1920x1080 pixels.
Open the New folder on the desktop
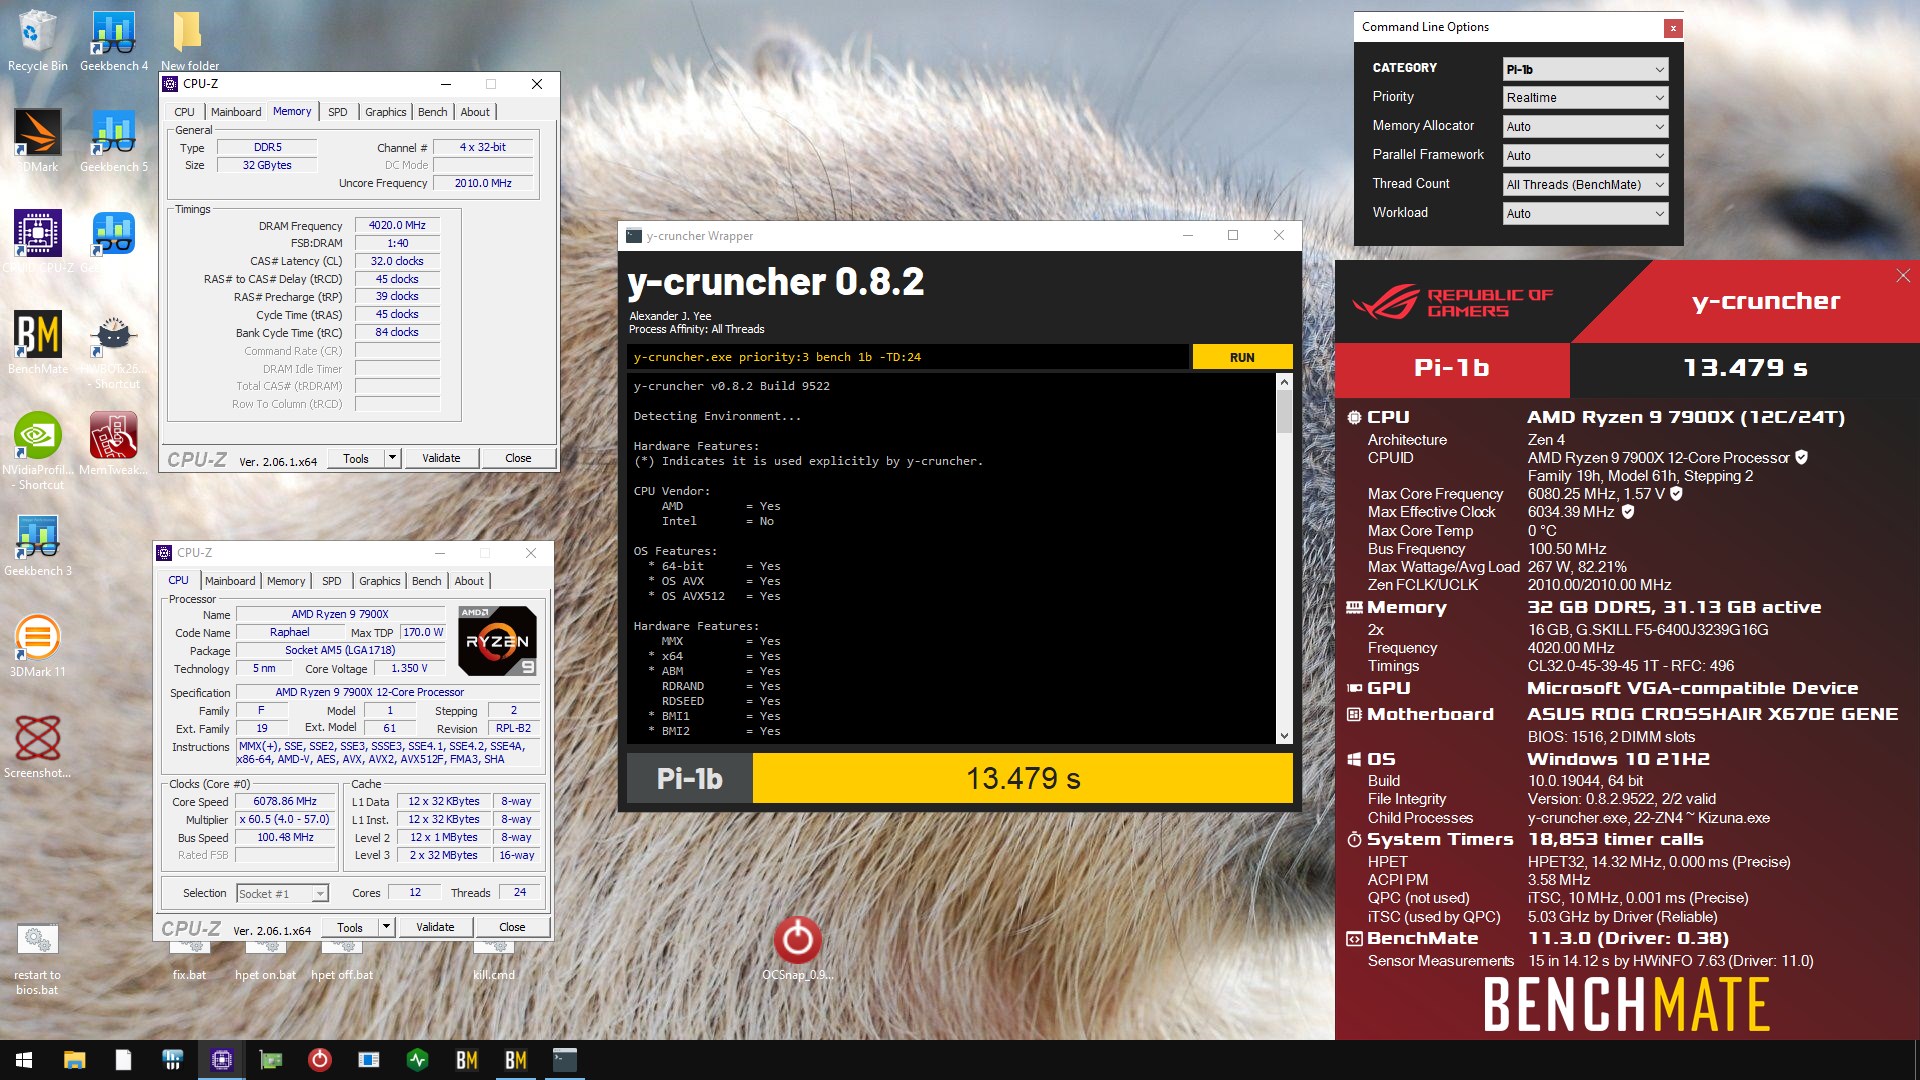tap(189, 40)
